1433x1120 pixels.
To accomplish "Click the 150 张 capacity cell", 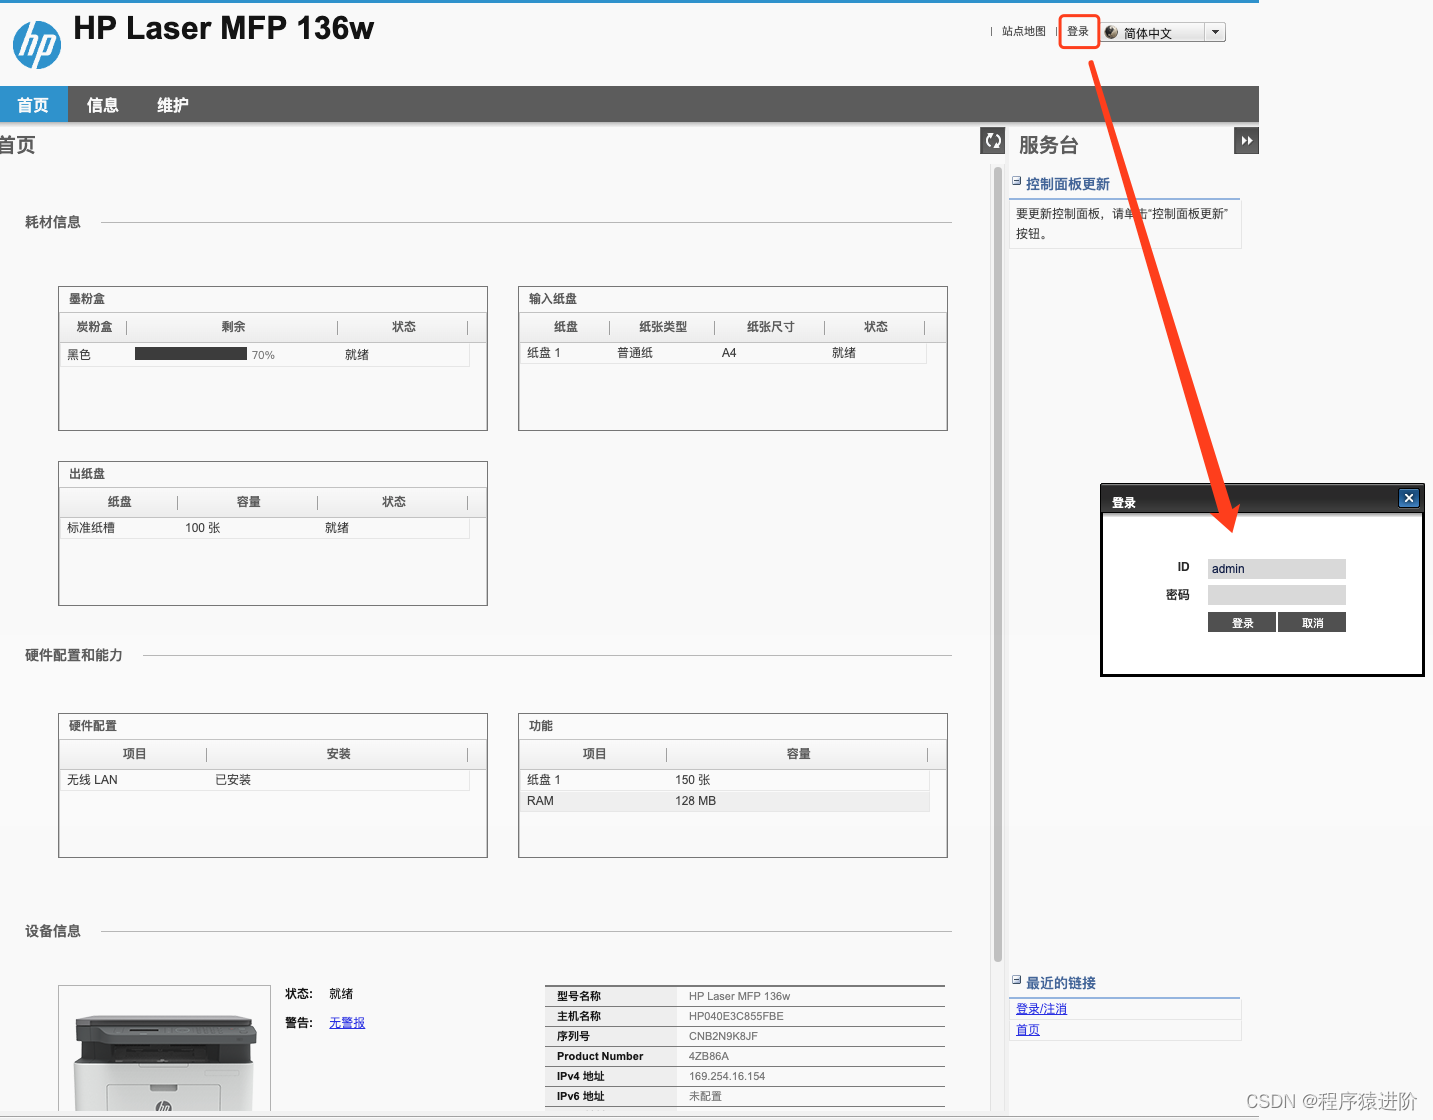I will [693, 780].
